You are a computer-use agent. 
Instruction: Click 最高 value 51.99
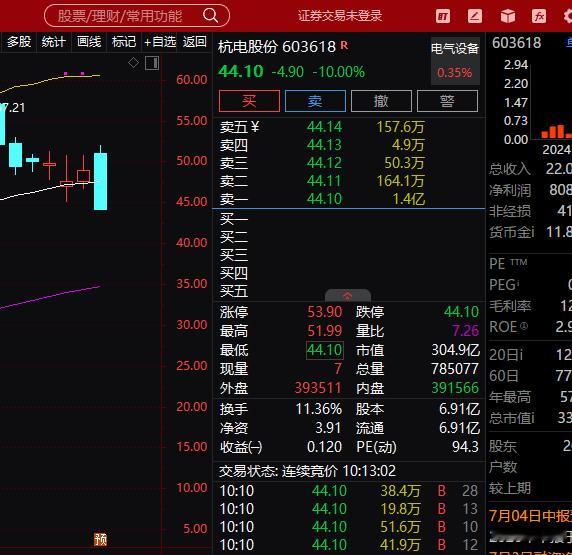(325, 331)
